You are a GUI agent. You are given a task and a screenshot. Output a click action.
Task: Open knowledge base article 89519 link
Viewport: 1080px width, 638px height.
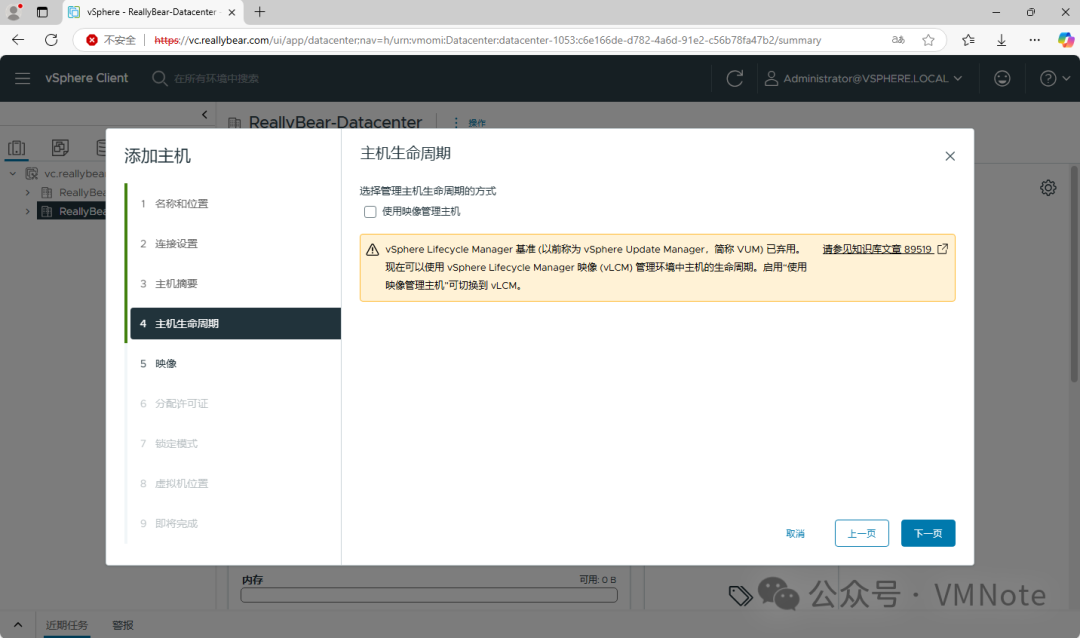point(884,249)
